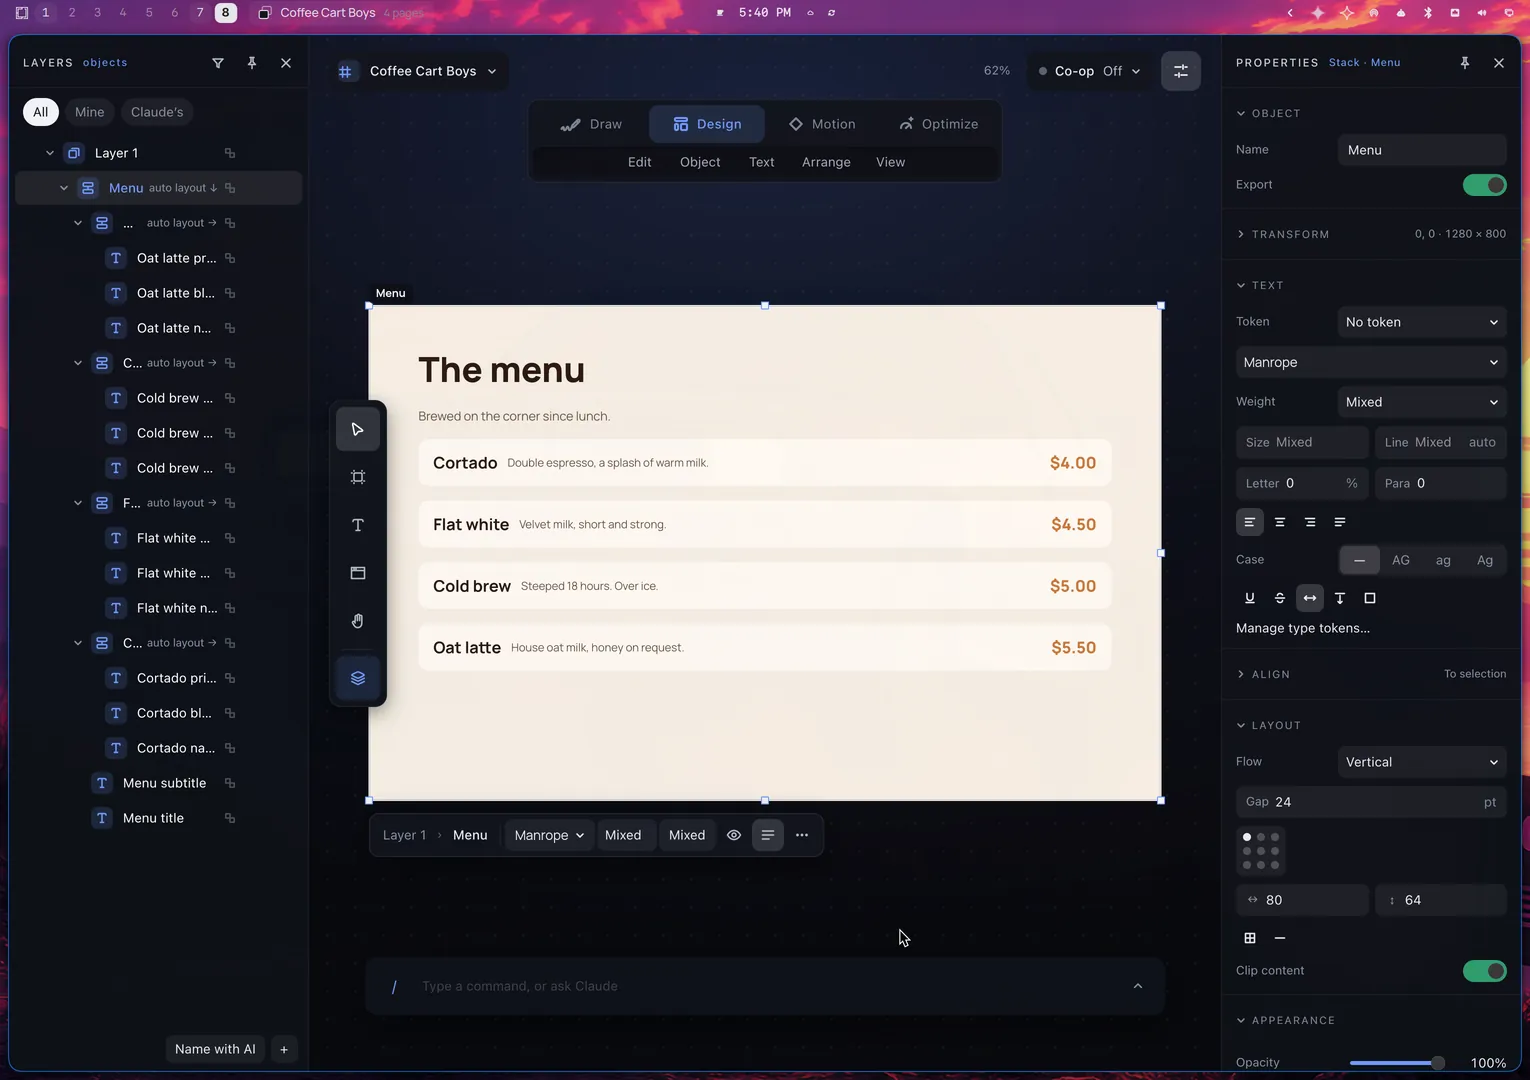This screenshot has width=1530, height=1080.
Task: Show Claude's layers filter tab
Action: (157, 112)
